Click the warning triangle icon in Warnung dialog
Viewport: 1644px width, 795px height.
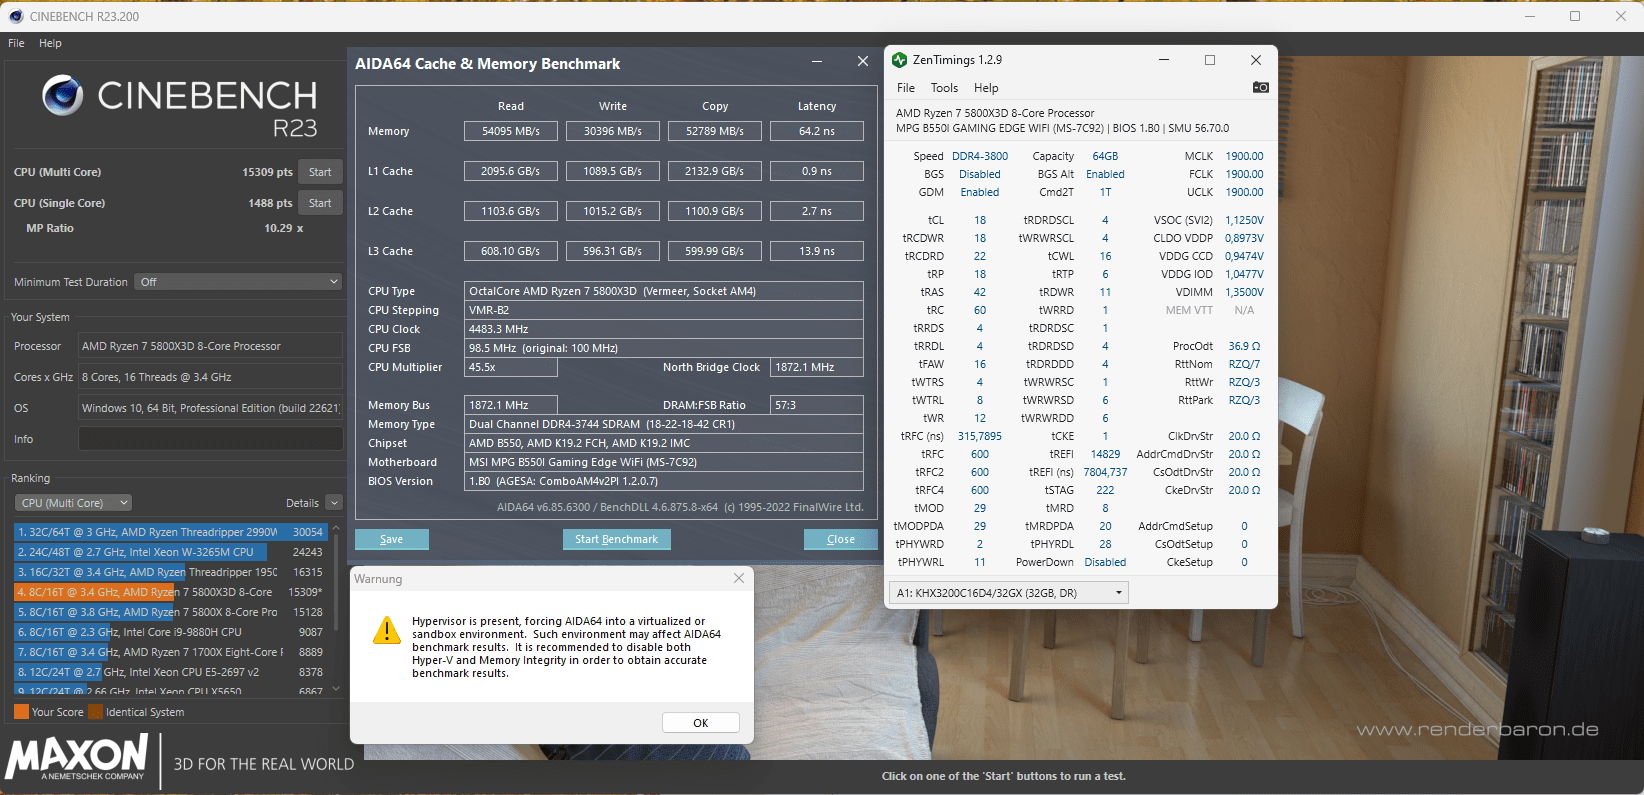[x=386, y=630]
